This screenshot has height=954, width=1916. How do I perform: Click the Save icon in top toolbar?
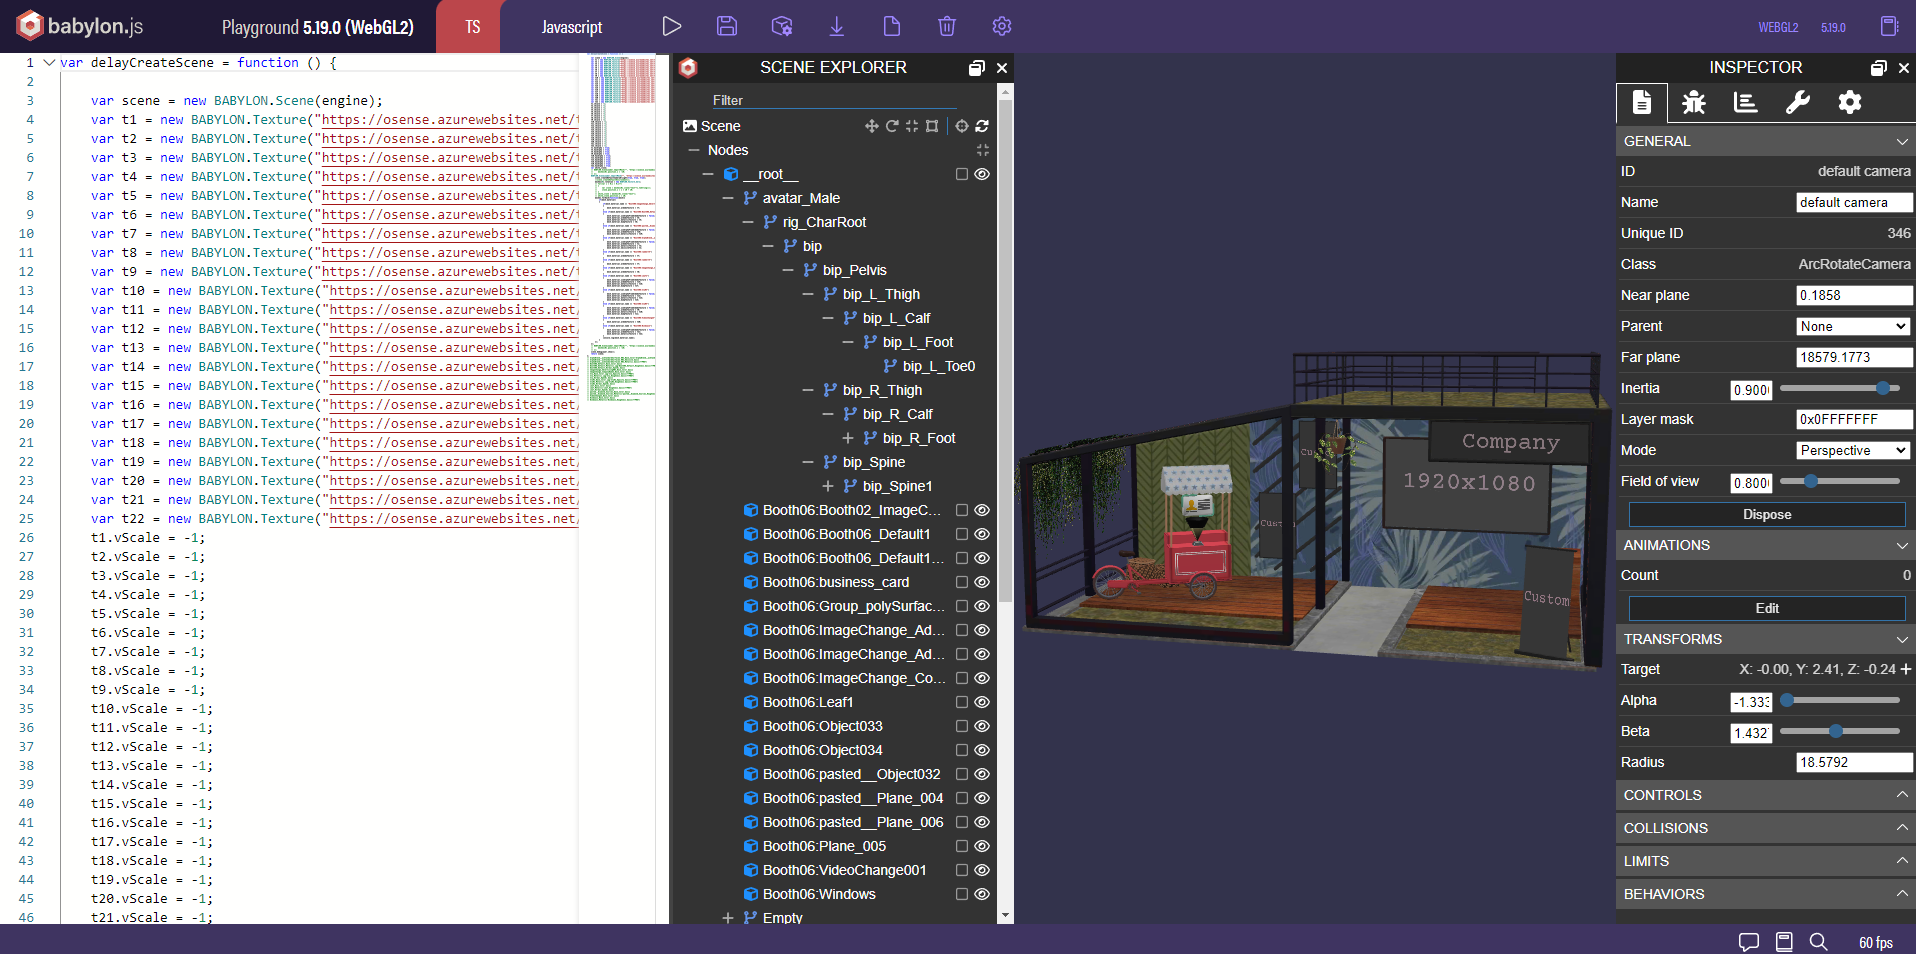pyautogui.click(x=727, y=27)
